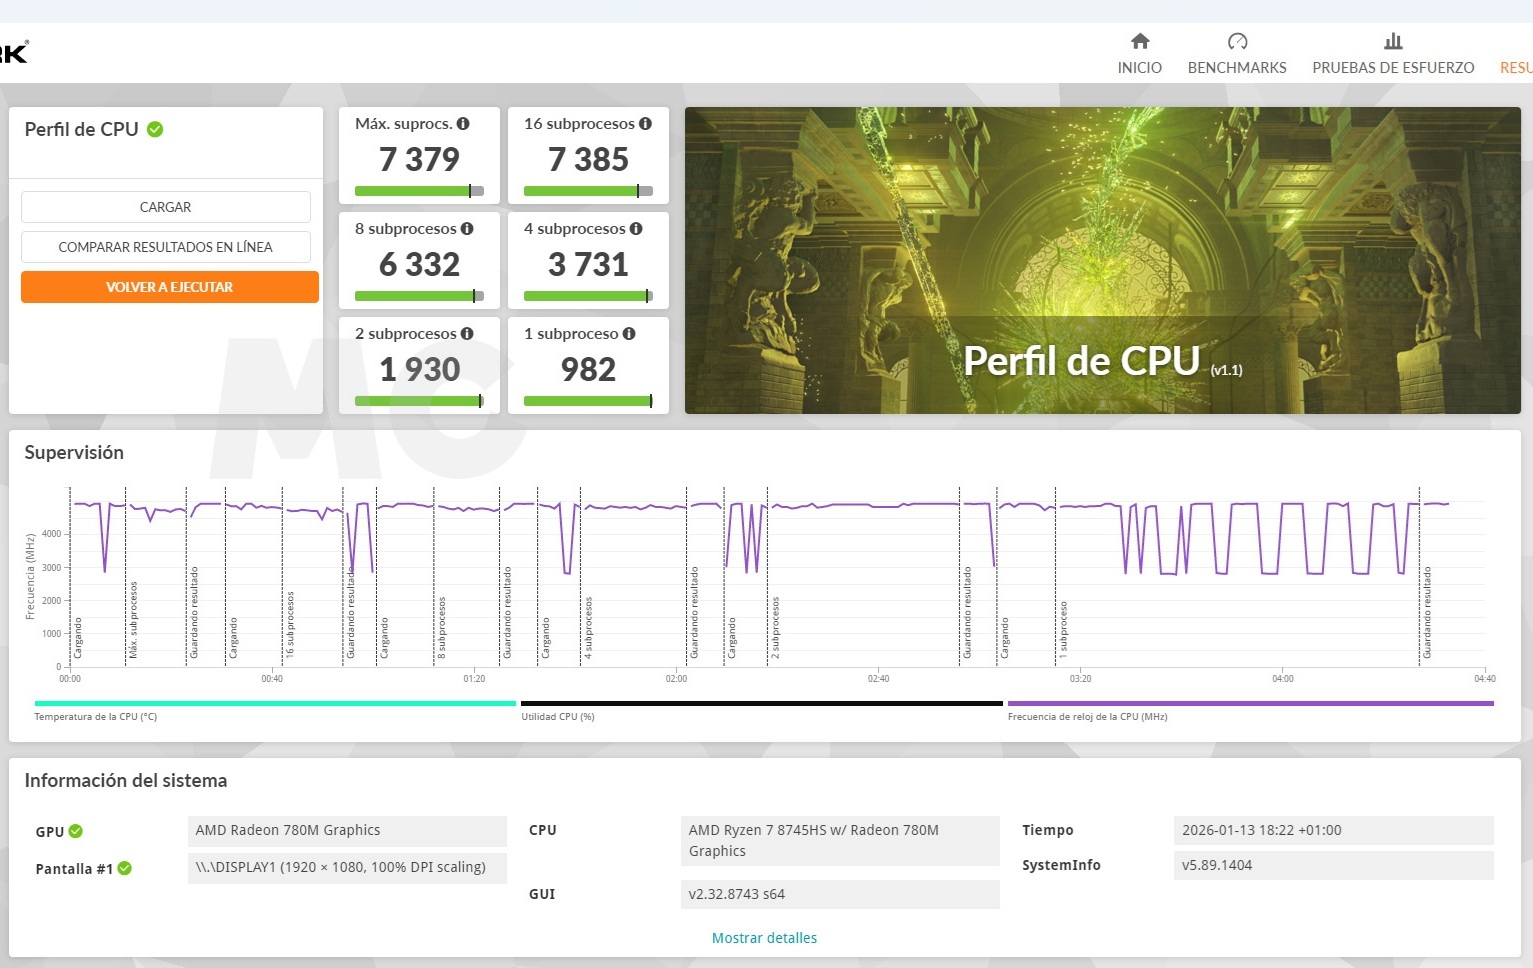
Task: Expand system info with Mostrar detalles
Action: (x=764, y=938)
